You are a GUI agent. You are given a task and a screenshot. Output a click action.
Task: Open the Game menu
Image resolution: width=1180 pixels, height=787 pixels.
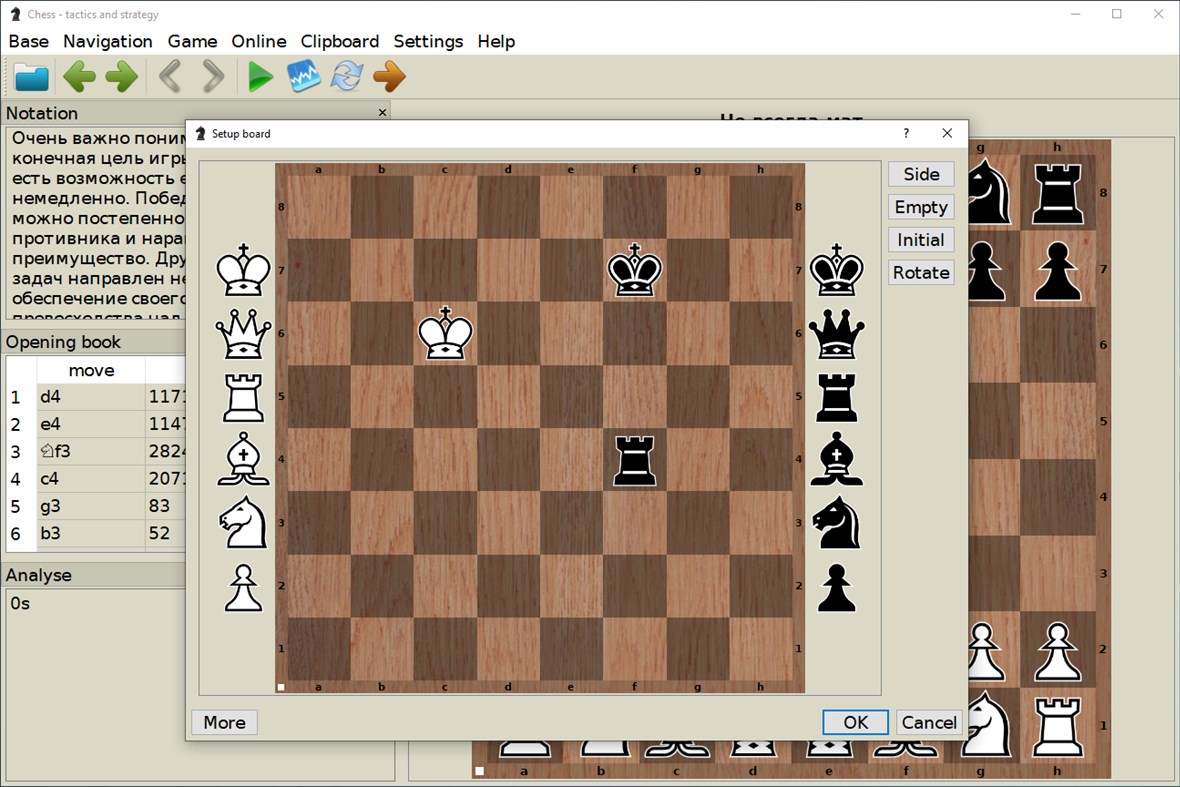(x=192, y=41)
